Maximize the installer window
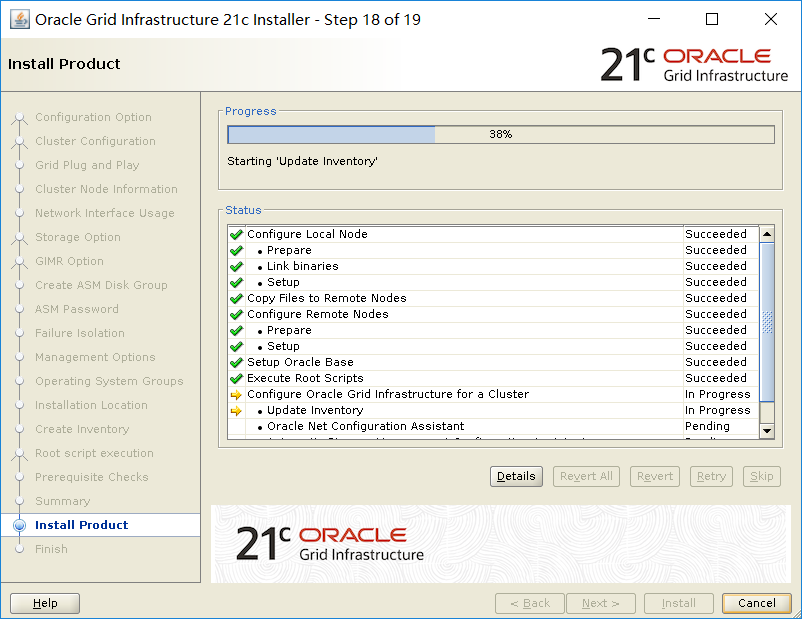 pos(711,19)
